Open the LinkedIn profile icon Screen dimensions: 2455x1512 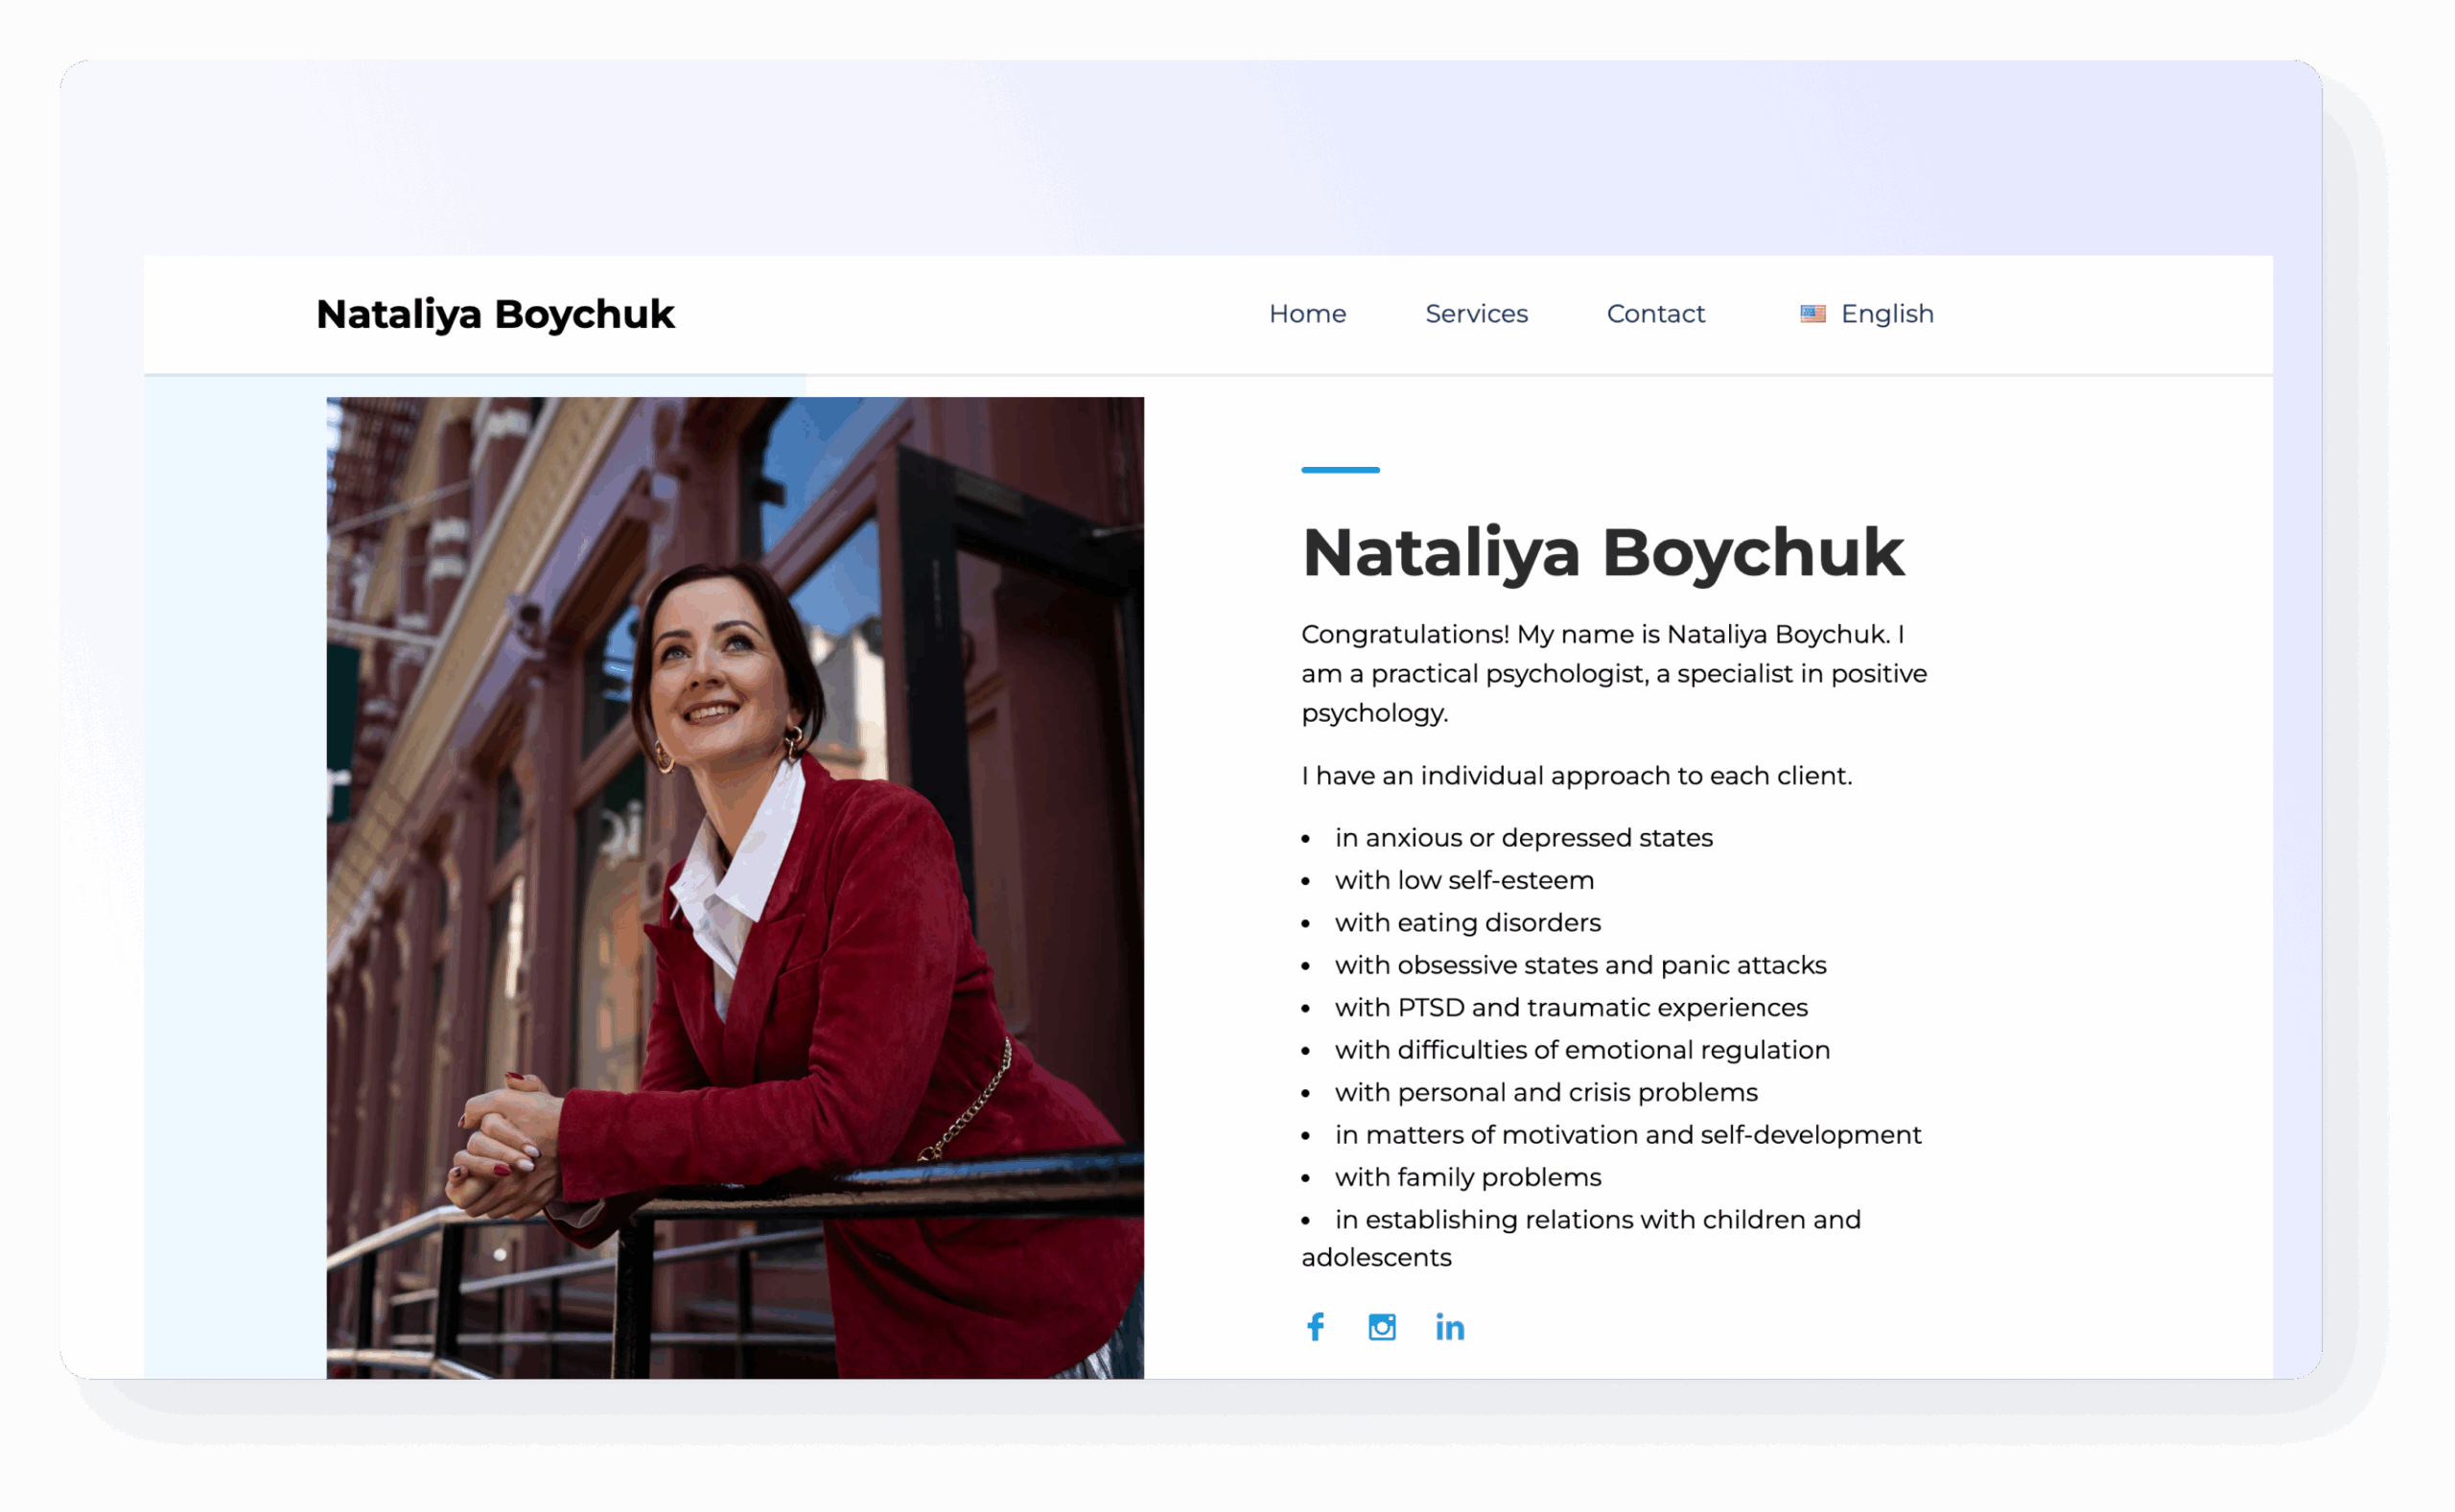1450,1327
